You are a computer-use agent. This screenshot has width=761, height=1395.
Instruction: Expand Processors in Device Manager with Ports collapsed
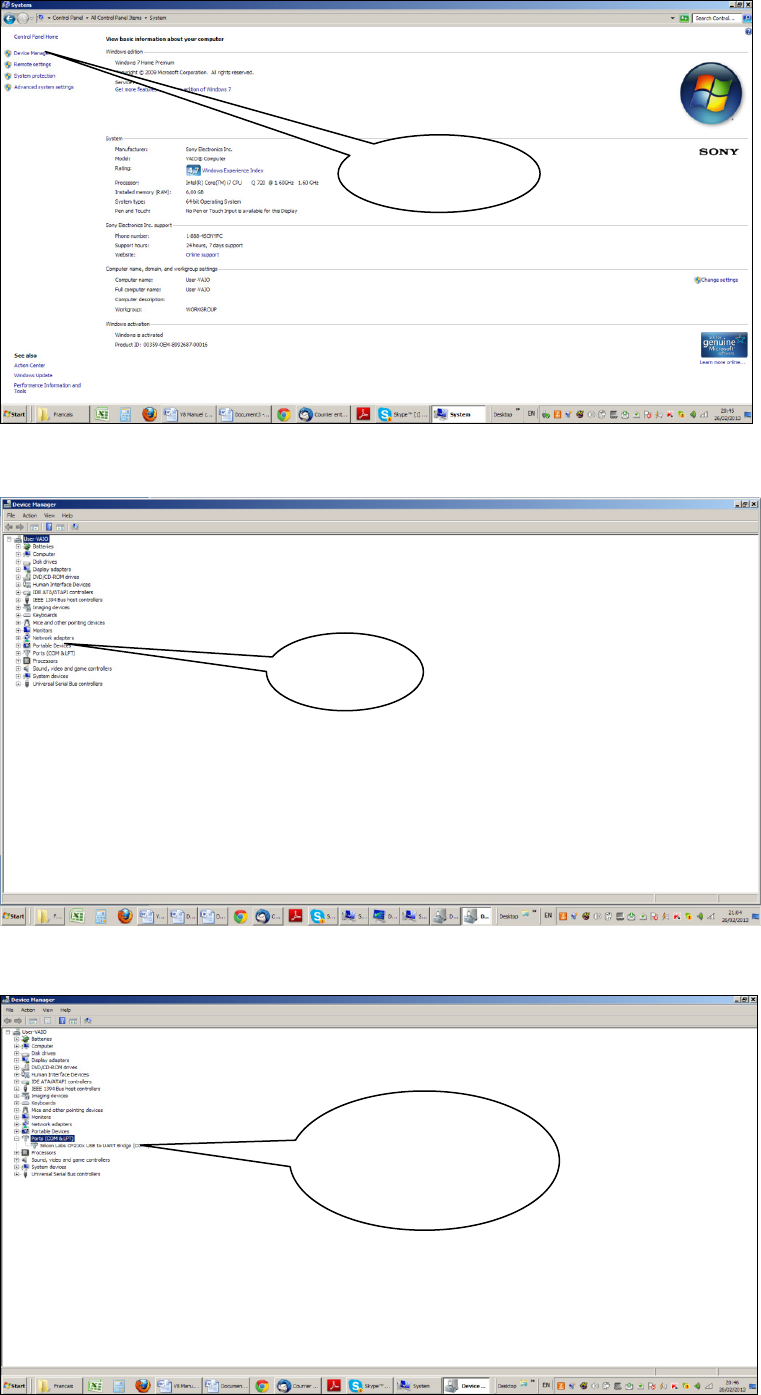[x=18, y=661]
